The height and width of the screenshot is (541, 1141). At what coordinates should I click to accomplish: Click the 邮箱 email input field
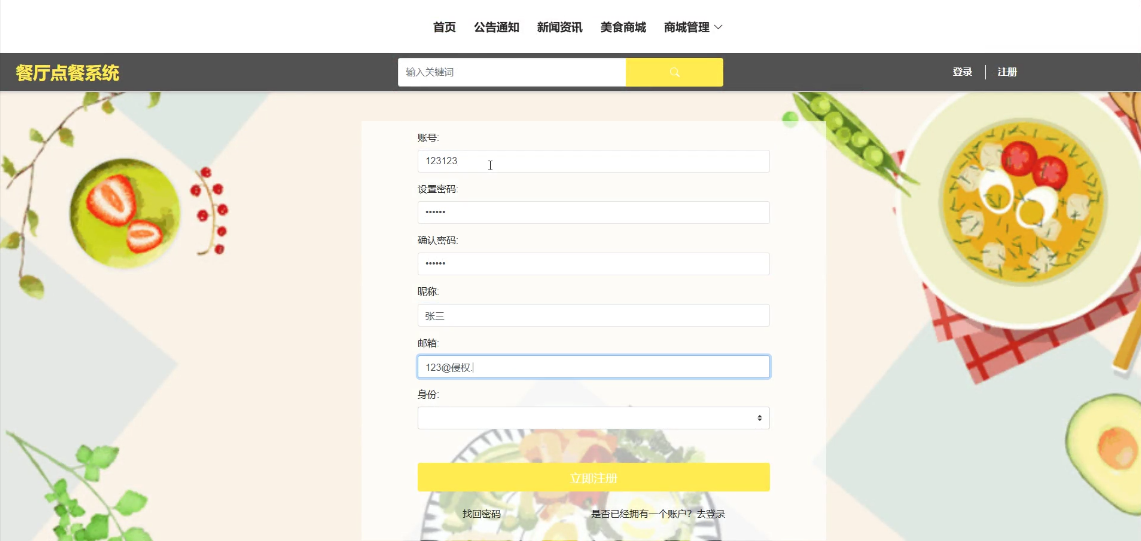(x=593, y=367)
